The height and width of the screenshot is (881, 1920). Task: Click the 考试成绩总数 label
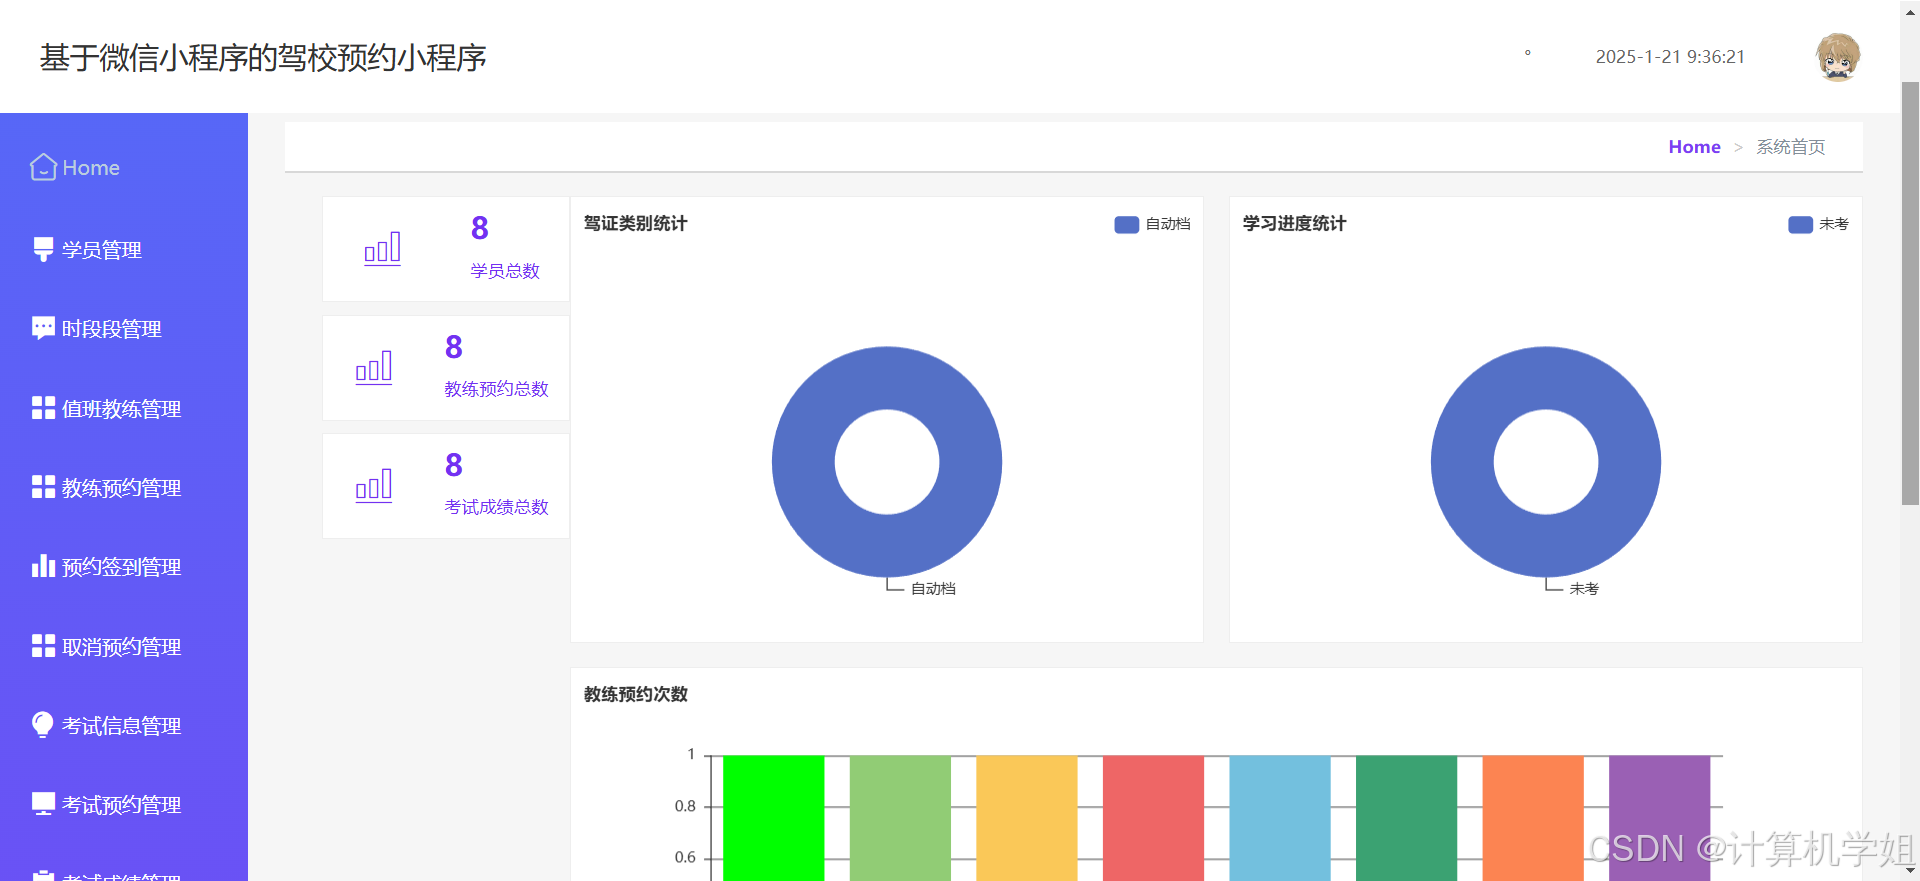pyautogui.click(x=496, y=507)
